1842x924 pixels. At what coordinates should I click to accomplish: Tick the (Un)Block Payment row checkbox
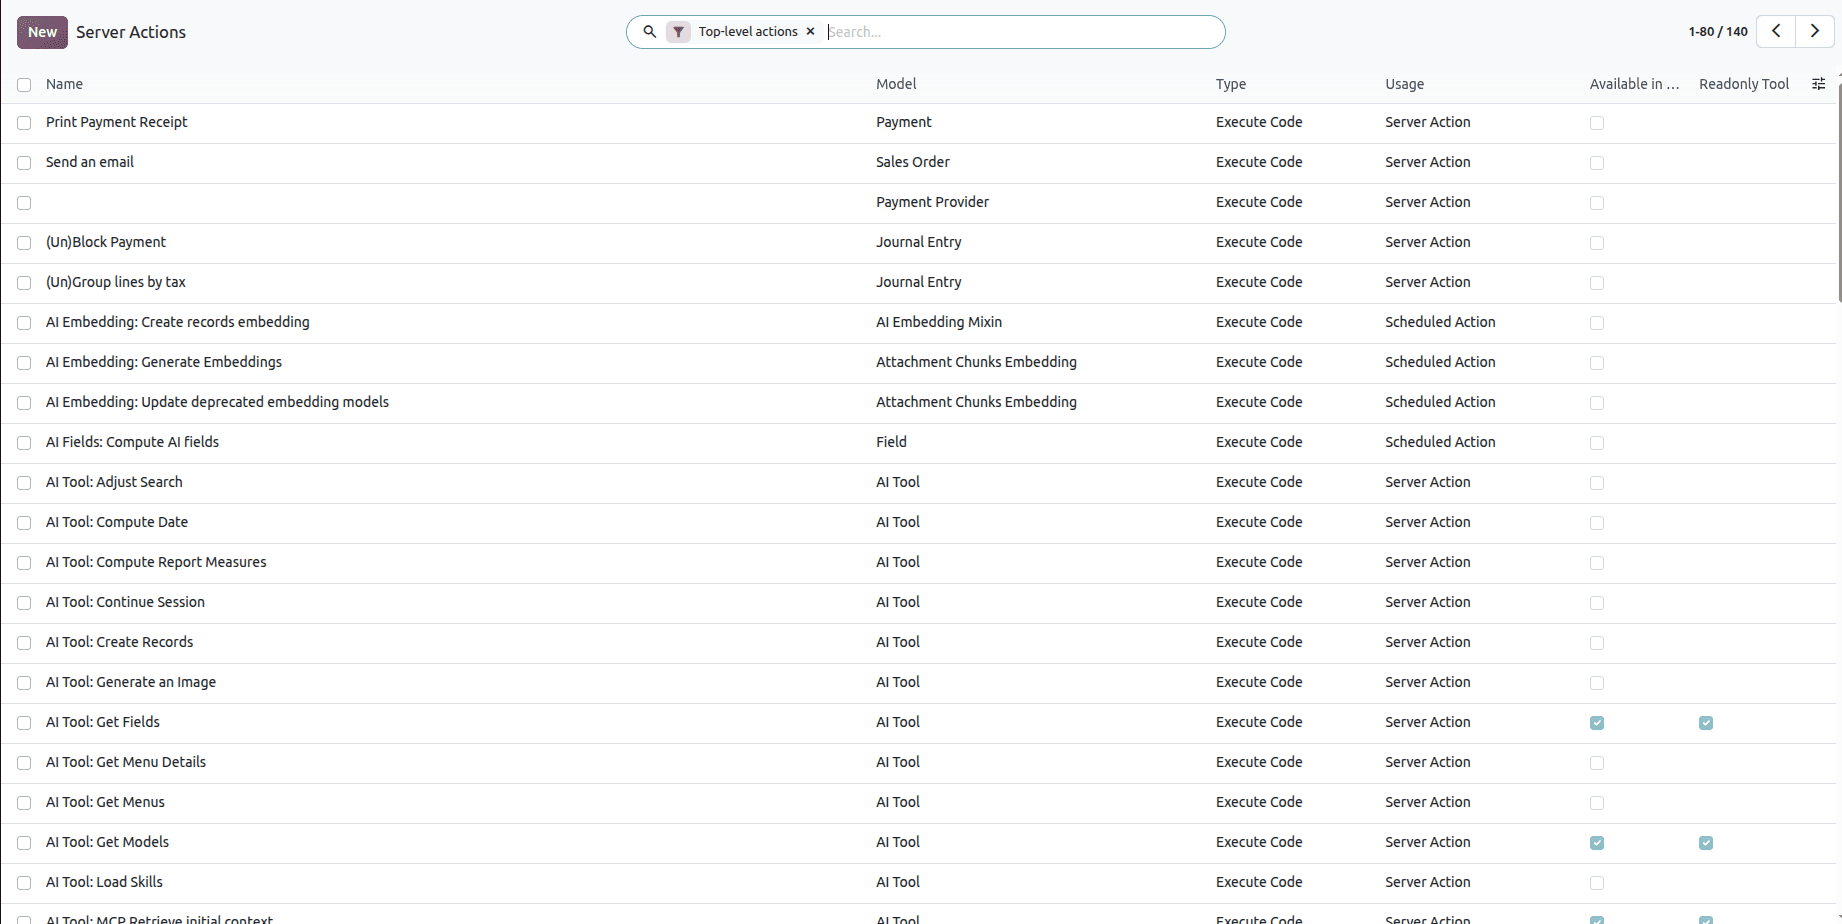pos(24,243)
